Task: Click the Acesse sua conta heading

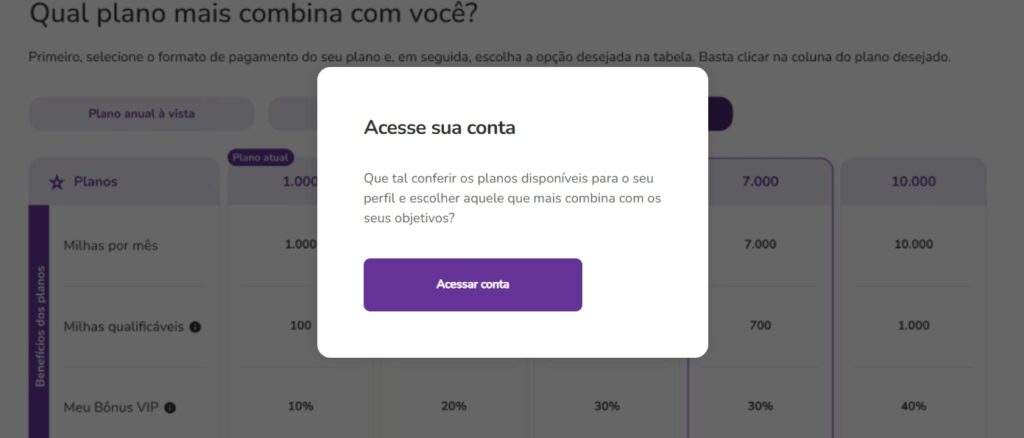Action: 440,127
